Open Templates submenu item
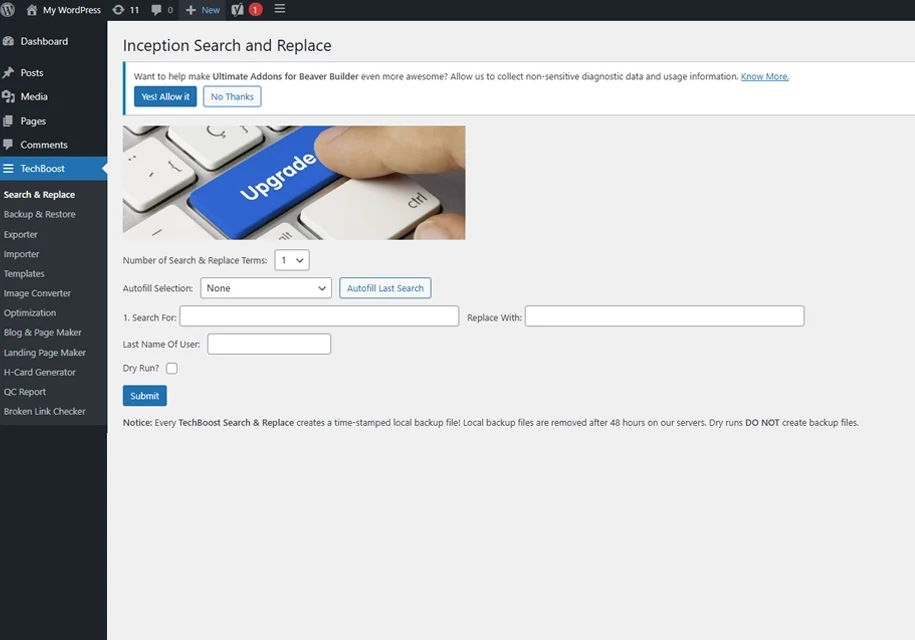 [x=24, y=274]
